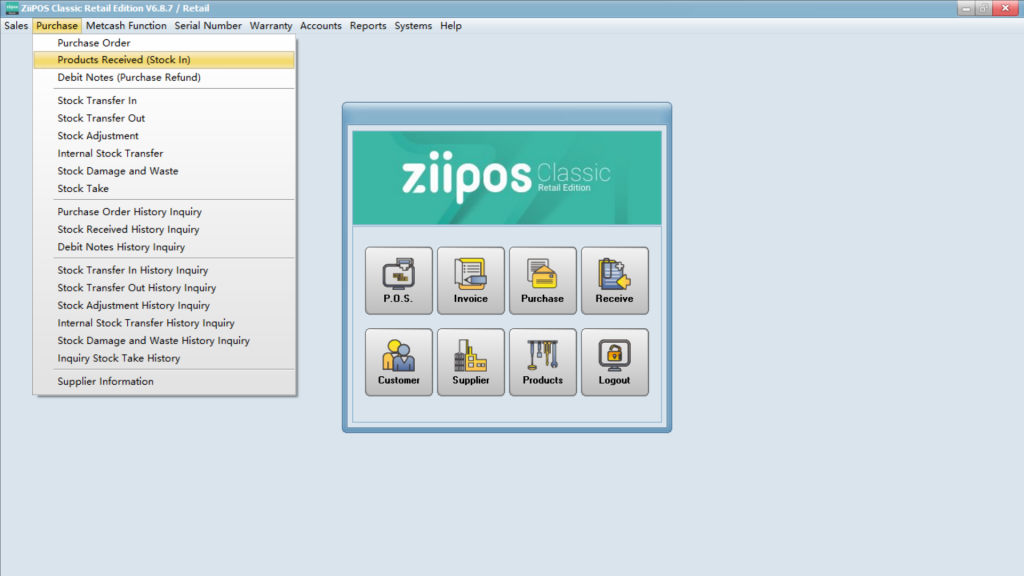Open Stock Transfer In entry

[97, 101]
